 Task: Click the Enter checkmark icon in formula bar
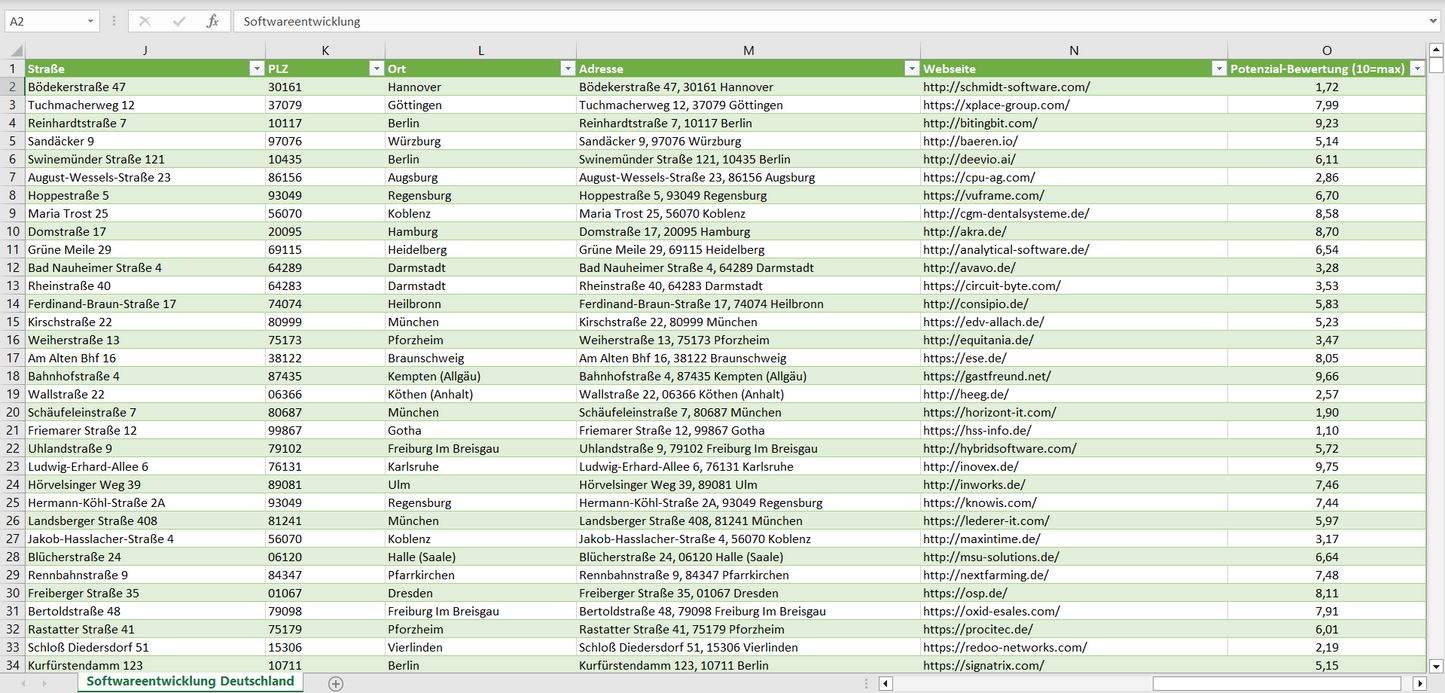pos(179,21)
